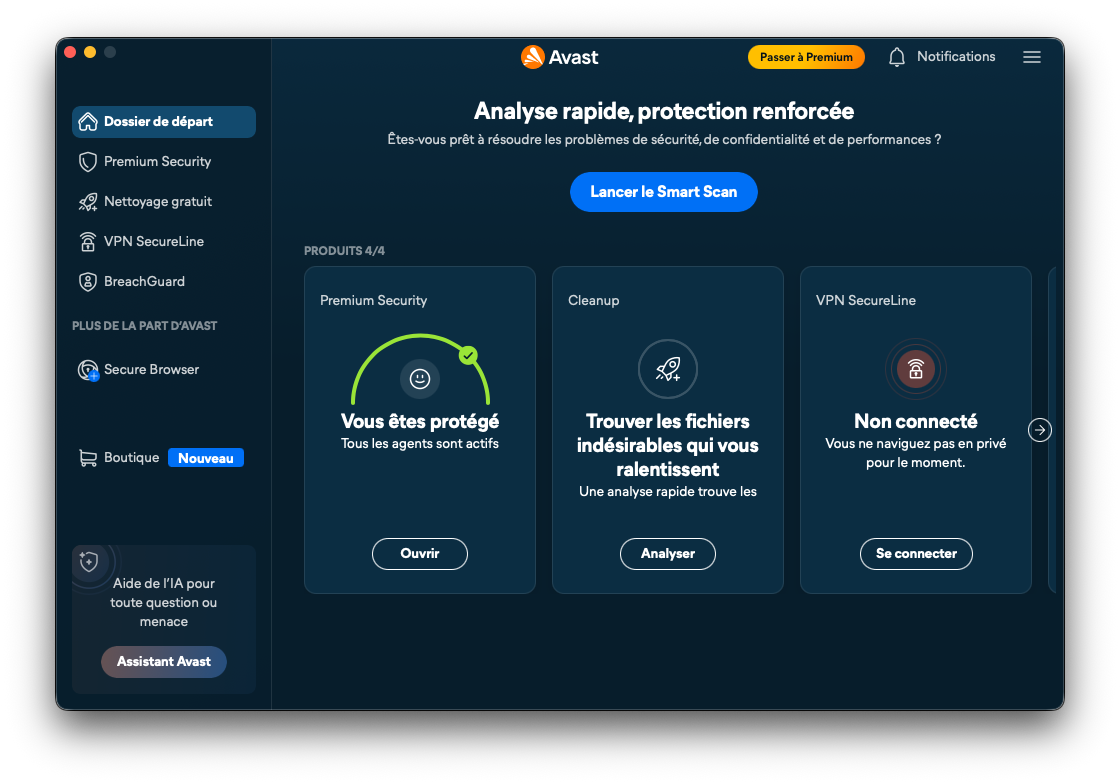Select VPN SecureLine in sidebar
1120x784 pixels.
click(x=164, y=241)
